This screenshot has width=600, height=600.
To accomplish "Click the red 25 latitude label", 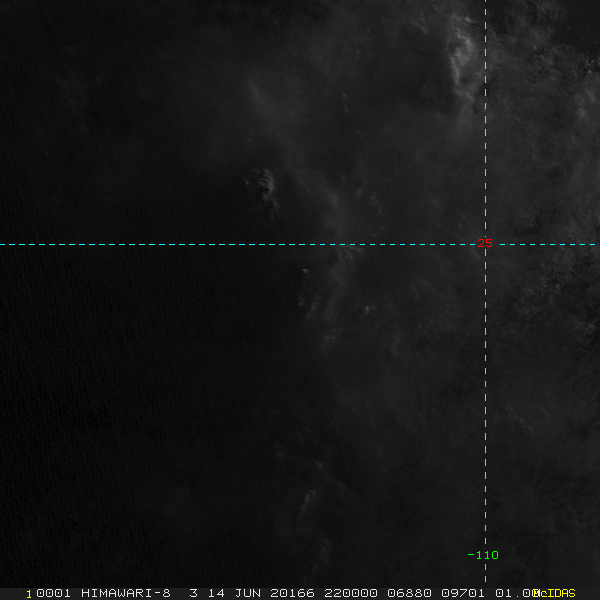I will coord(485,243).
